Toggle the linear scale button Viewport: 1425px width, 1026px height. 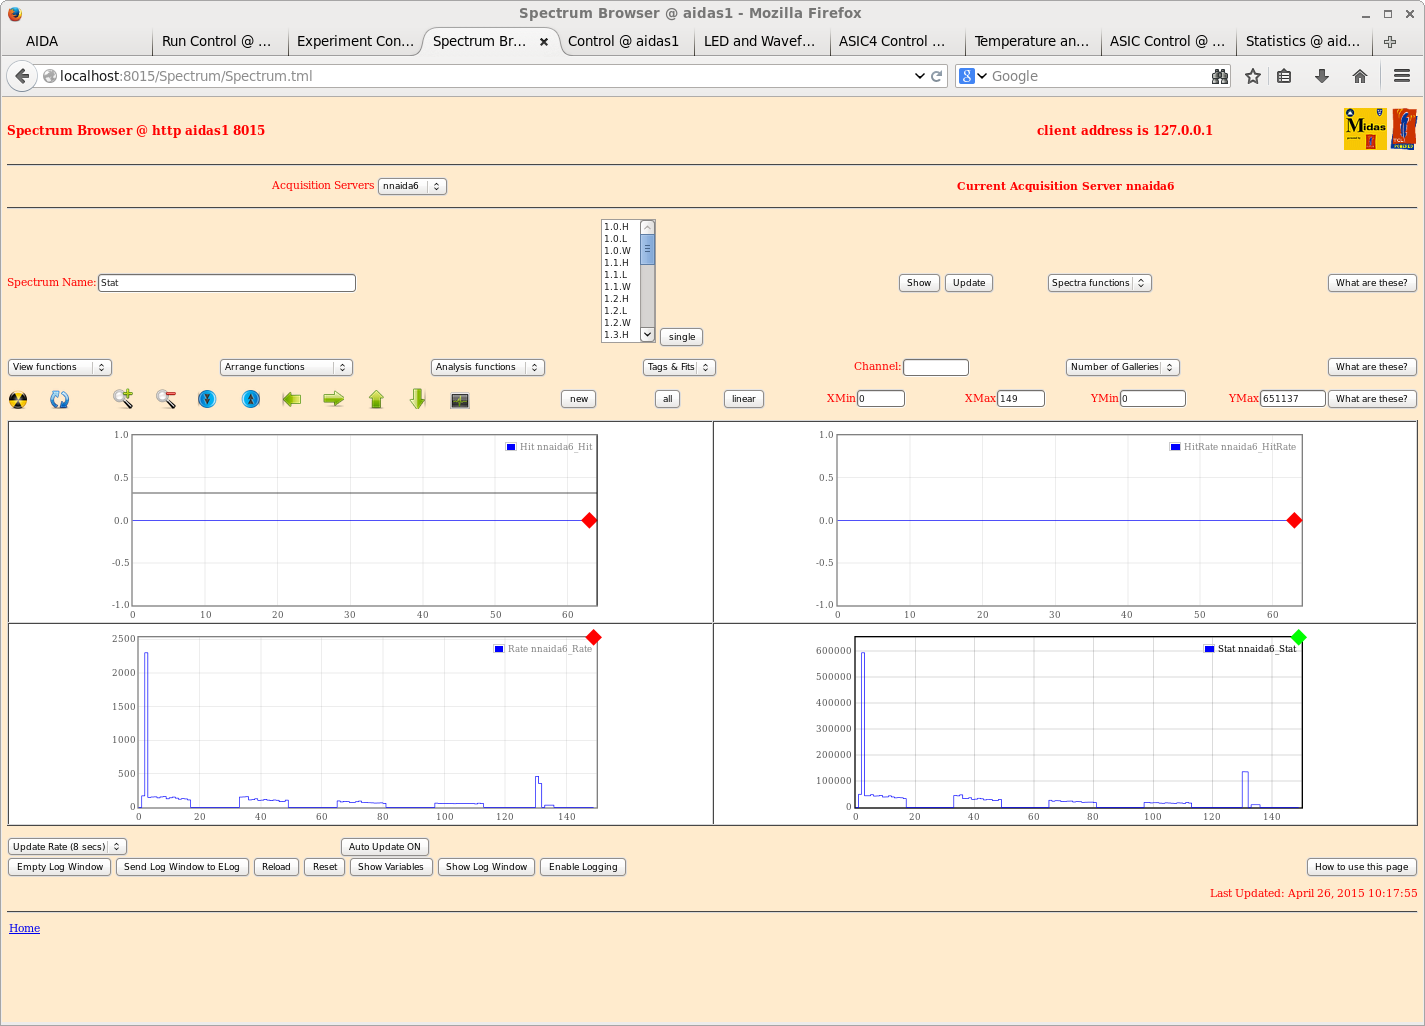coord(744,399)
